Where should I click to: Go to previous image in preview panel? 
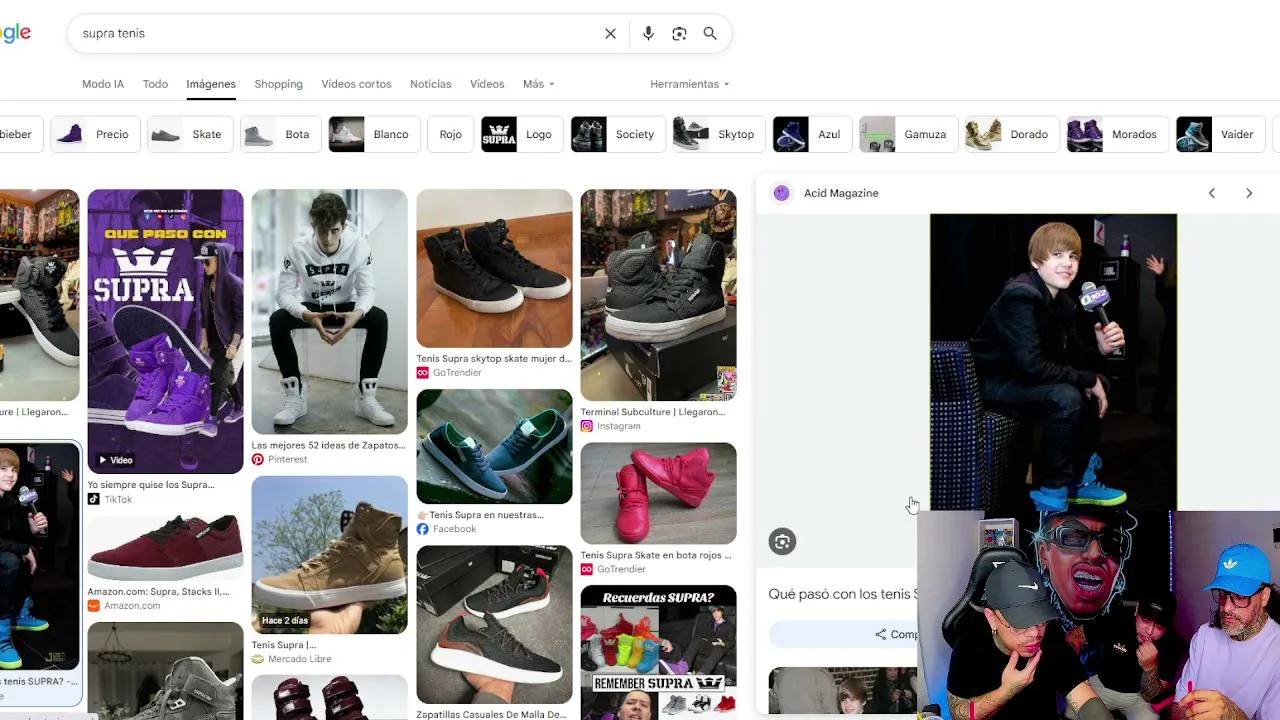(x=1212, y=193)
